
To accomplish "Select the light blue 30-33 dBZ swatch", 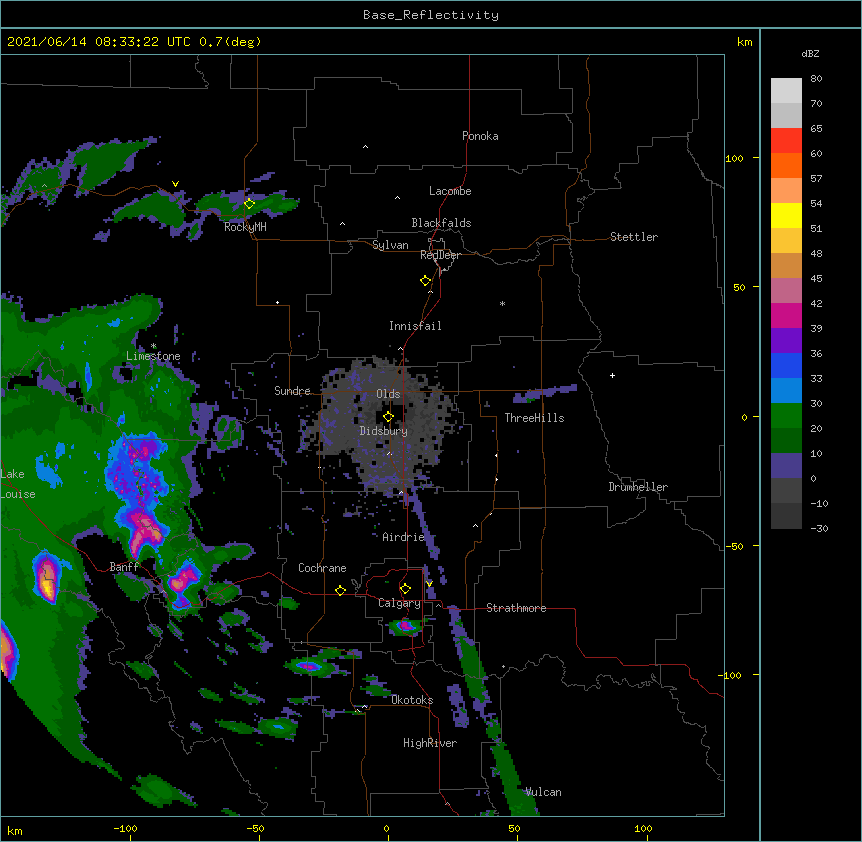I will click(786, 391).
